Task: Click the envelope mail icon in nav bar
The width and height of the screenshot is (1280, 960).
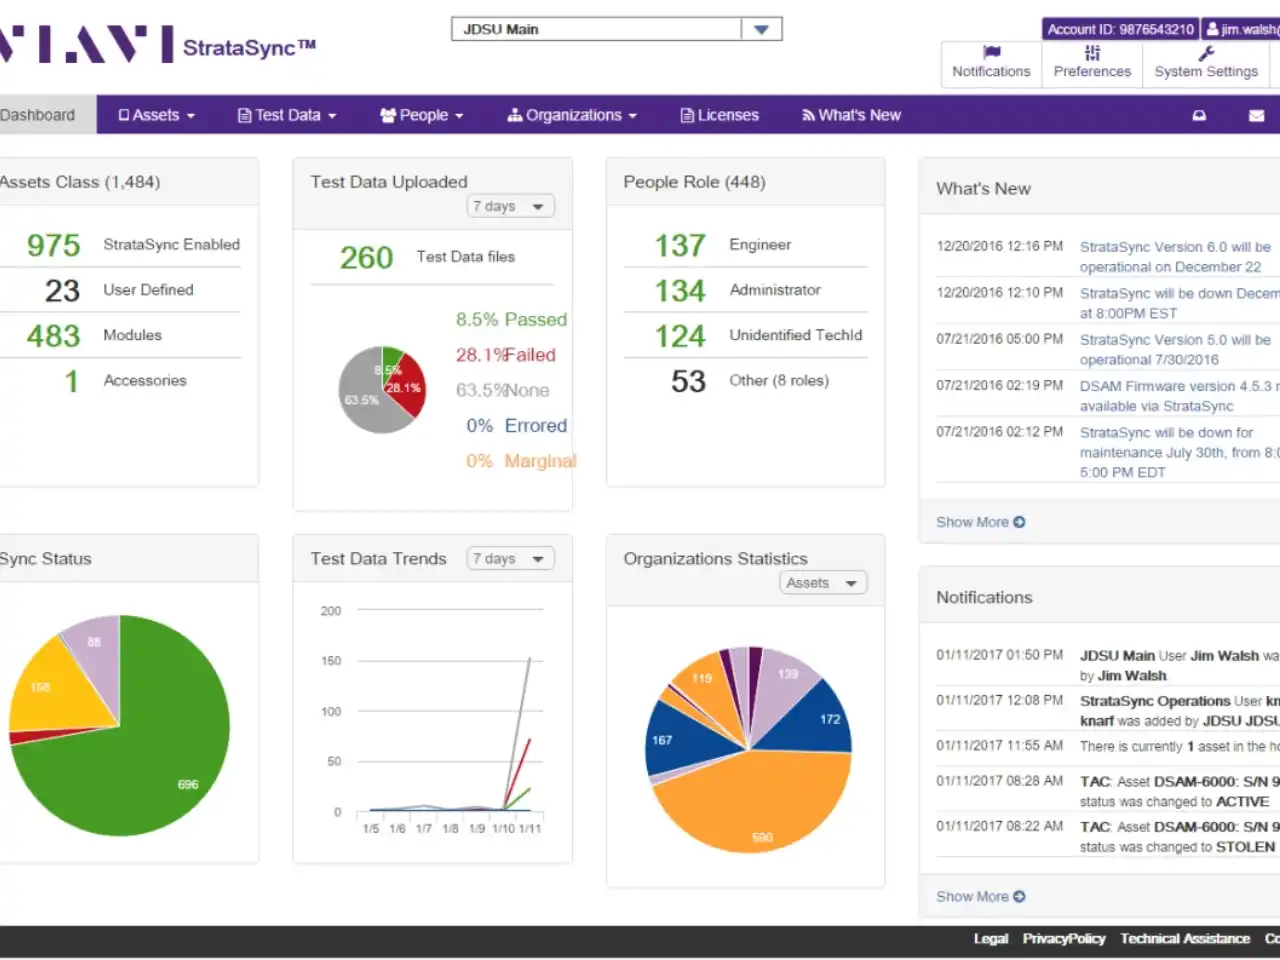Action: [1257, 116]
